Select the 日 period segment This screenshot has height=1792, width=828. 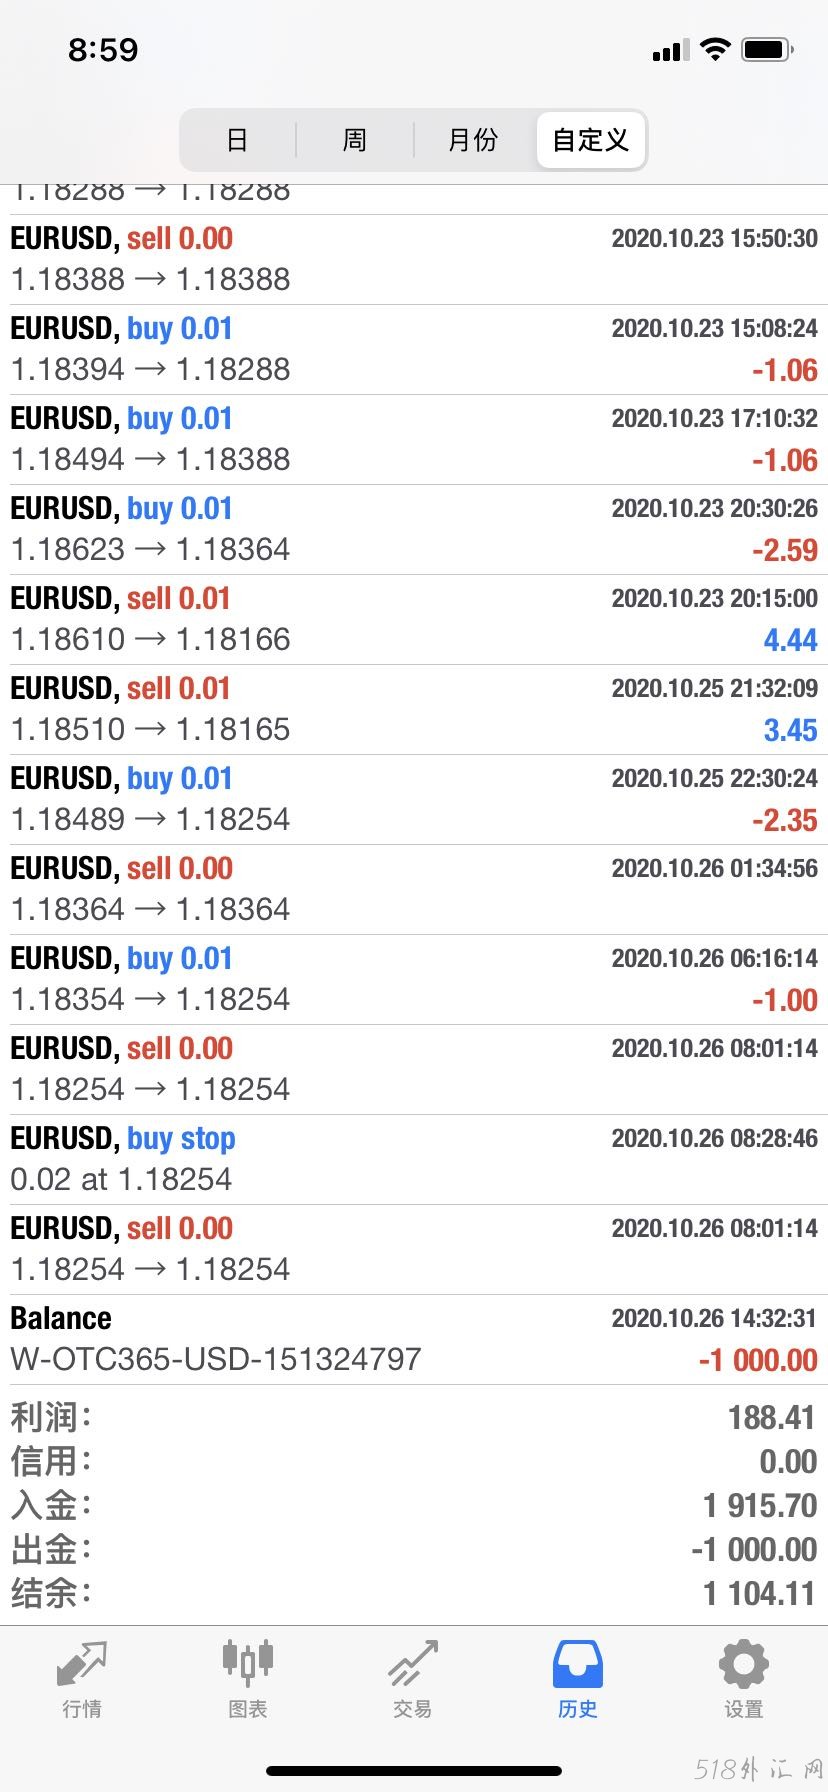coord(237,140)
